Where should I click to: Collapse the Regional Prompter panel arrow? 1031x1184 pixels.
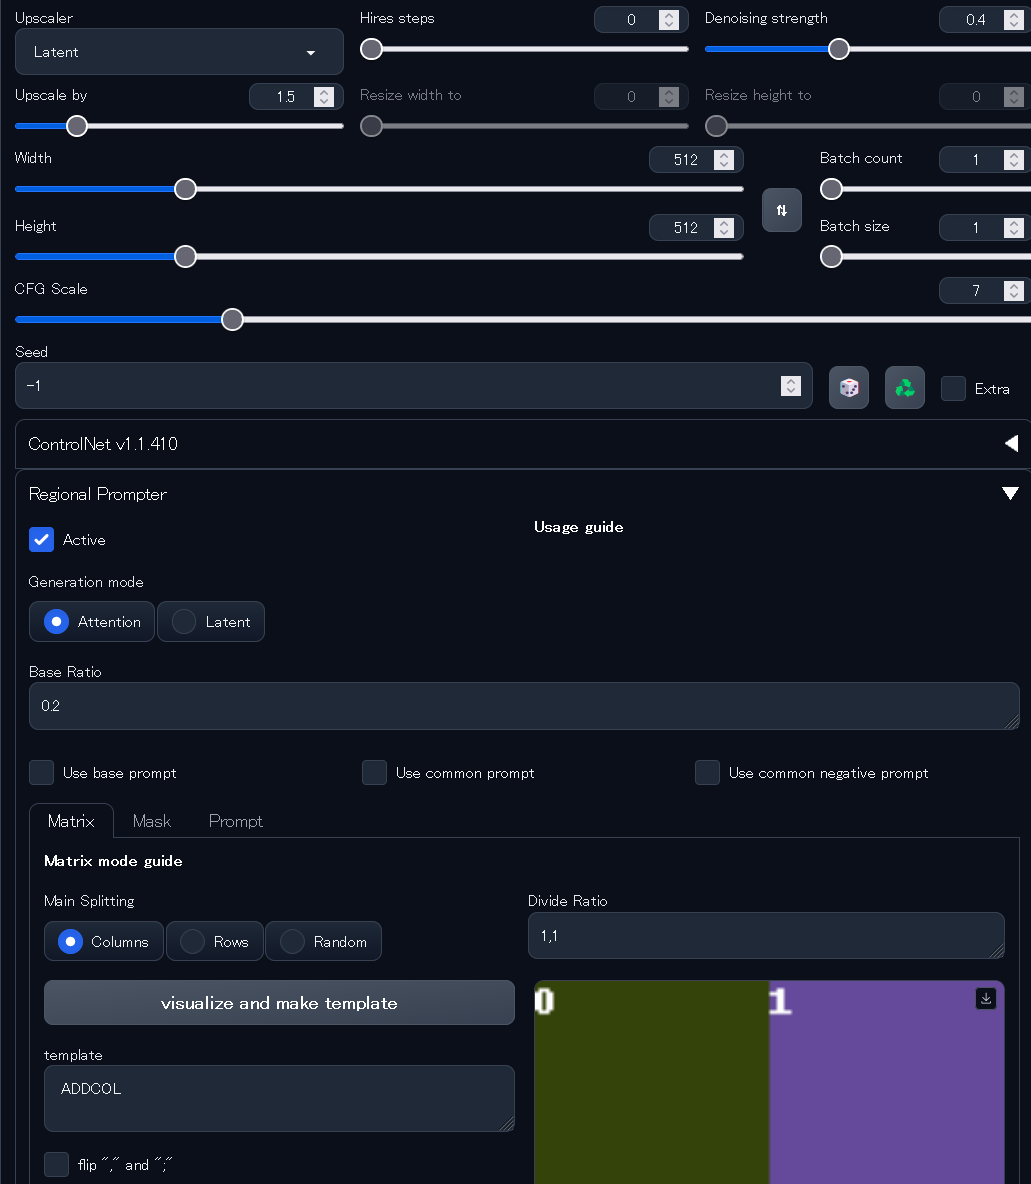[1010, 493]
